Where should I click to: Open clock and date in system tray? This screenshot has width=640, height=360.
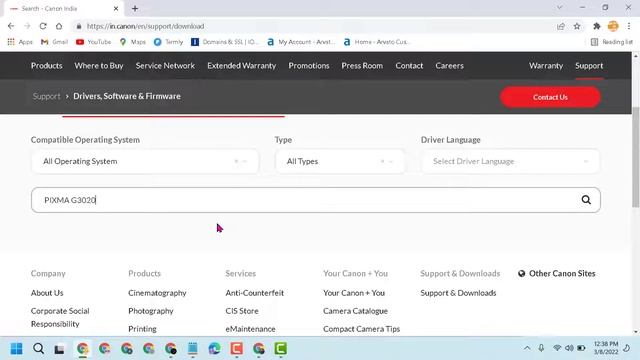[606, 348]
